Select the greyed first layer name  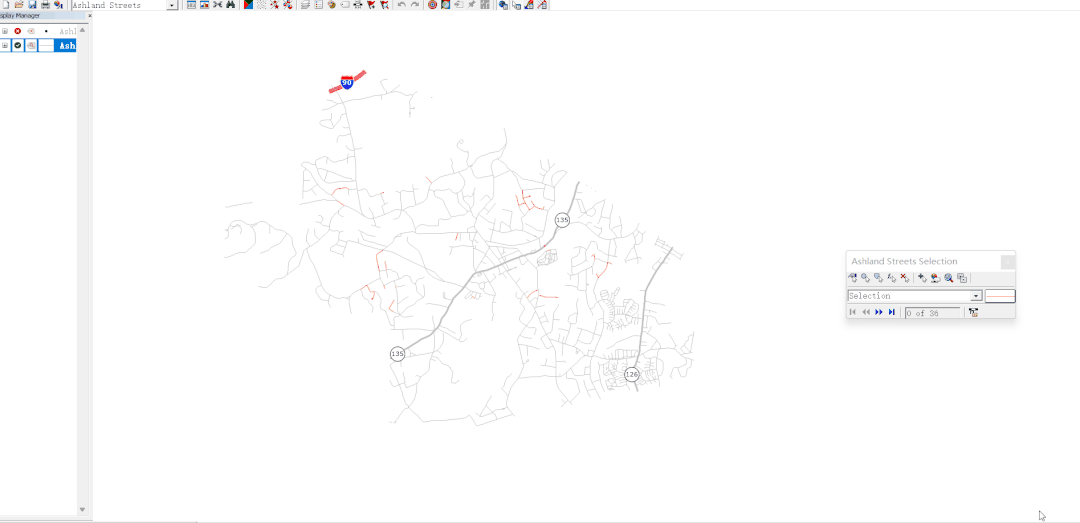click(67, 31)
